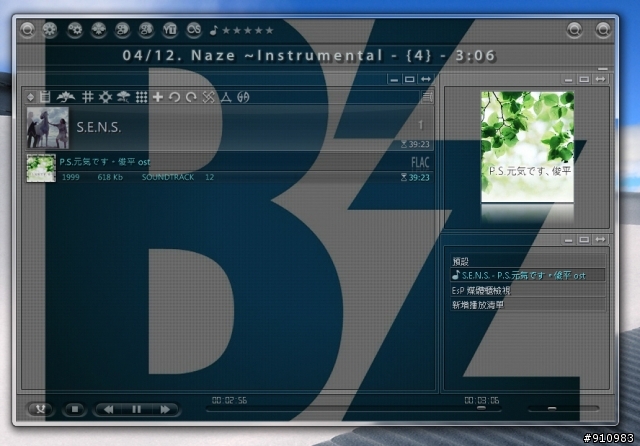Image resolution: width=640 pixels, height=446 pixels.
Task: Click the snowflake-shaped round button in top bar
Action: pos(51,30)
